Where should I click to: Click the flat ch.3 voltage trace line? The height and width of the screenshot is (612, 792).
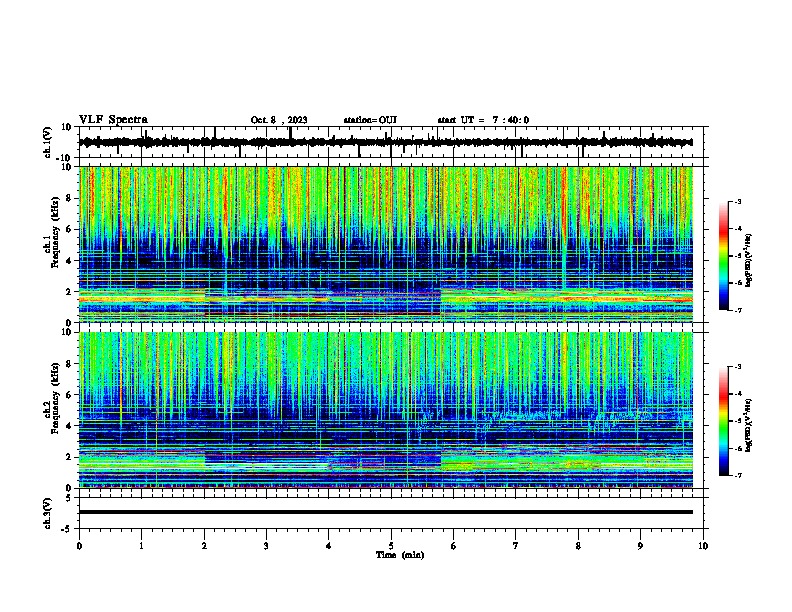tap(386, 512)
